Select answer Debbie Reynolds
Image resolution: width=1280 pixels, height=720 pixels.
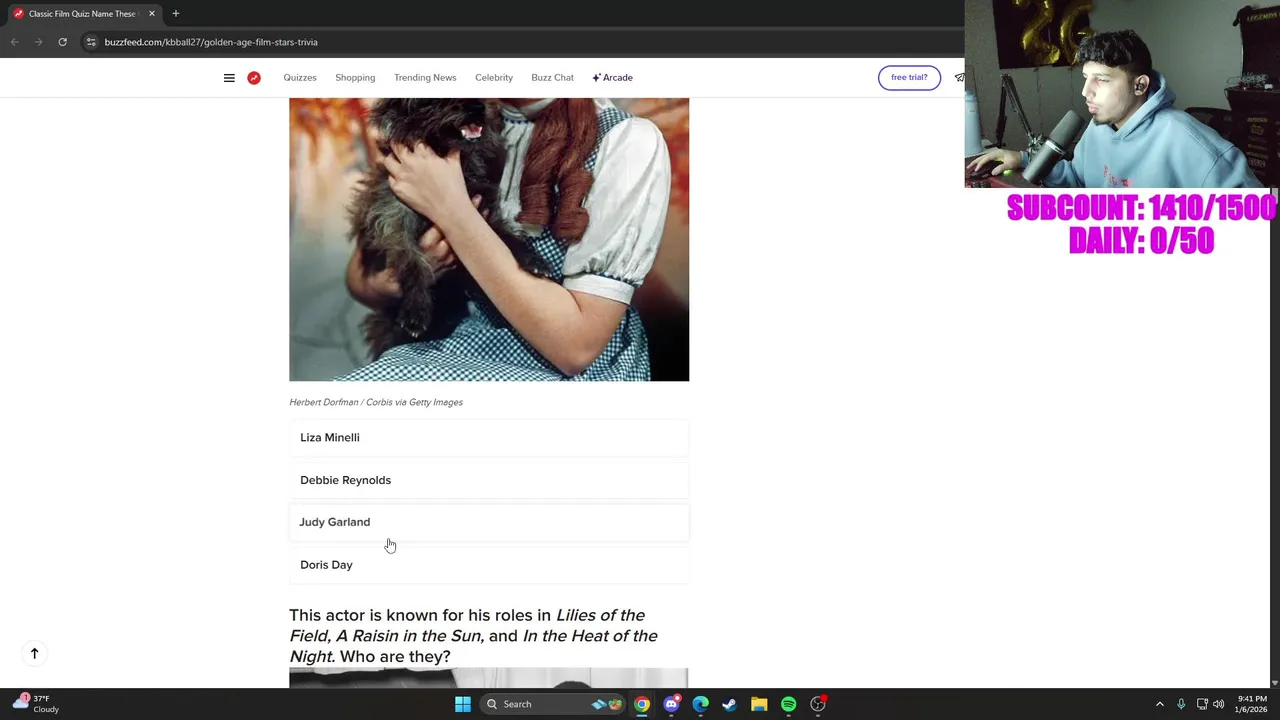point(489,480)
